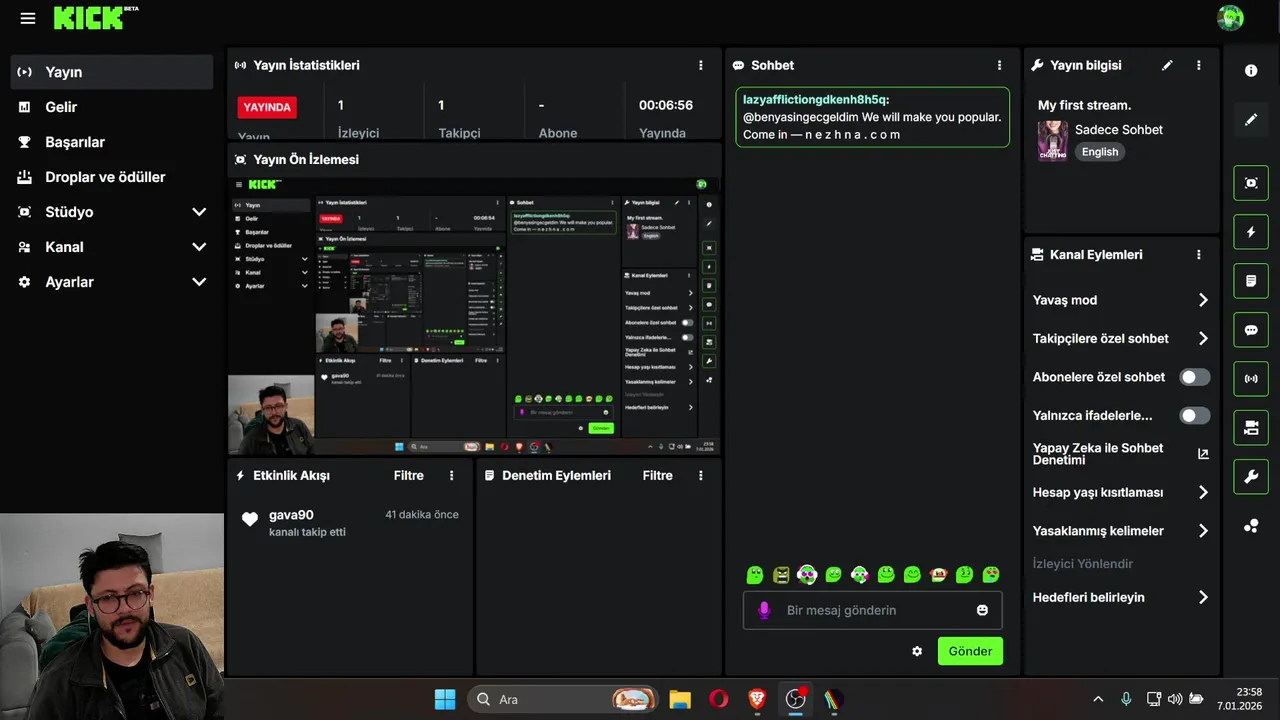This screenshot has width=1280, height=720.
Task: Click gava90 in the activity feed
Action: pos(291,515)
